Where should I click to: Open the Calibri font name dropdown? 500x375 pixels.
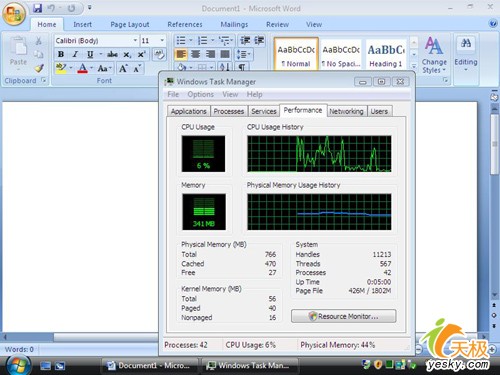135,40
